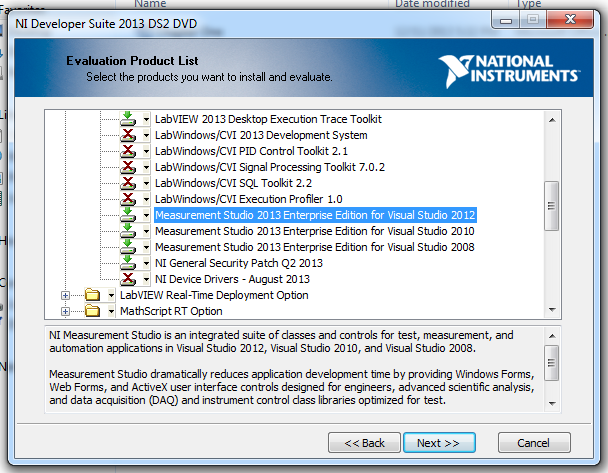Click install icon for Measurement Studio for Visual Studio 2008

[128, 247]
